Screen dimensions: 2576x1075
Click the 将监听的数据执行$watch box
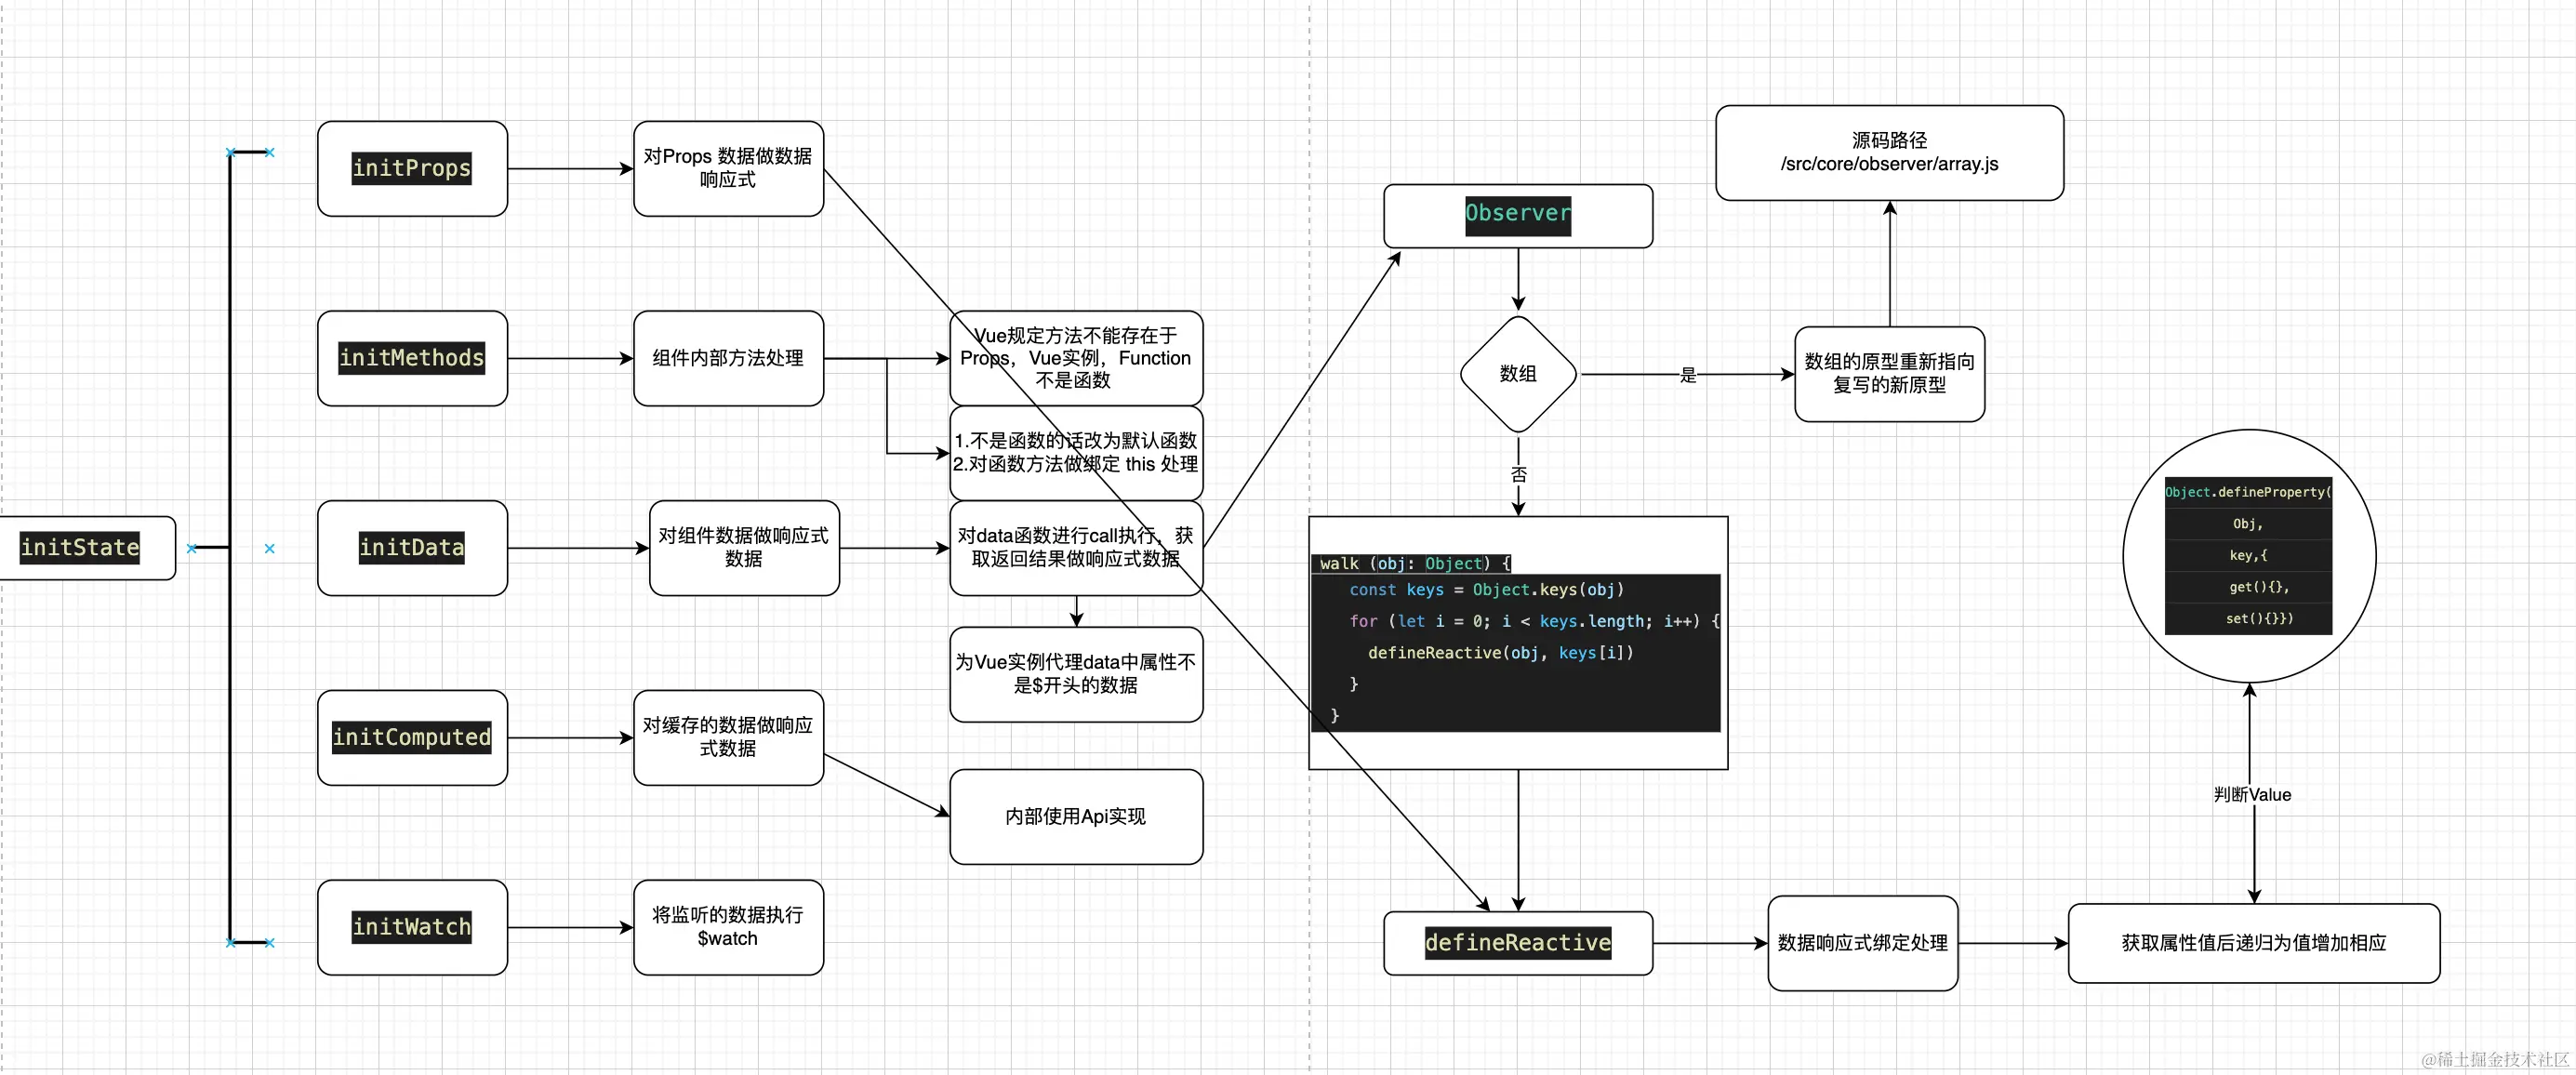[x=728, y=927]
